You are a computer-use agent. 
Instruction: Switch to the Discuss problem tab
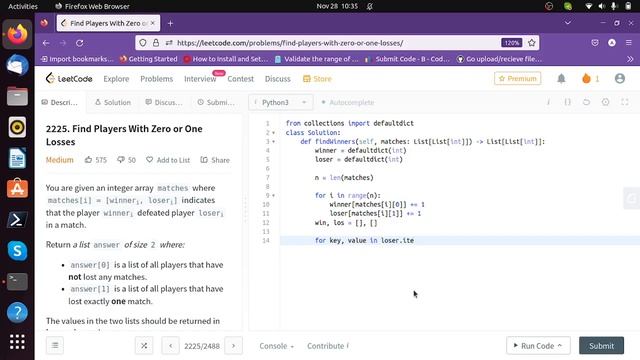(164, 102)
